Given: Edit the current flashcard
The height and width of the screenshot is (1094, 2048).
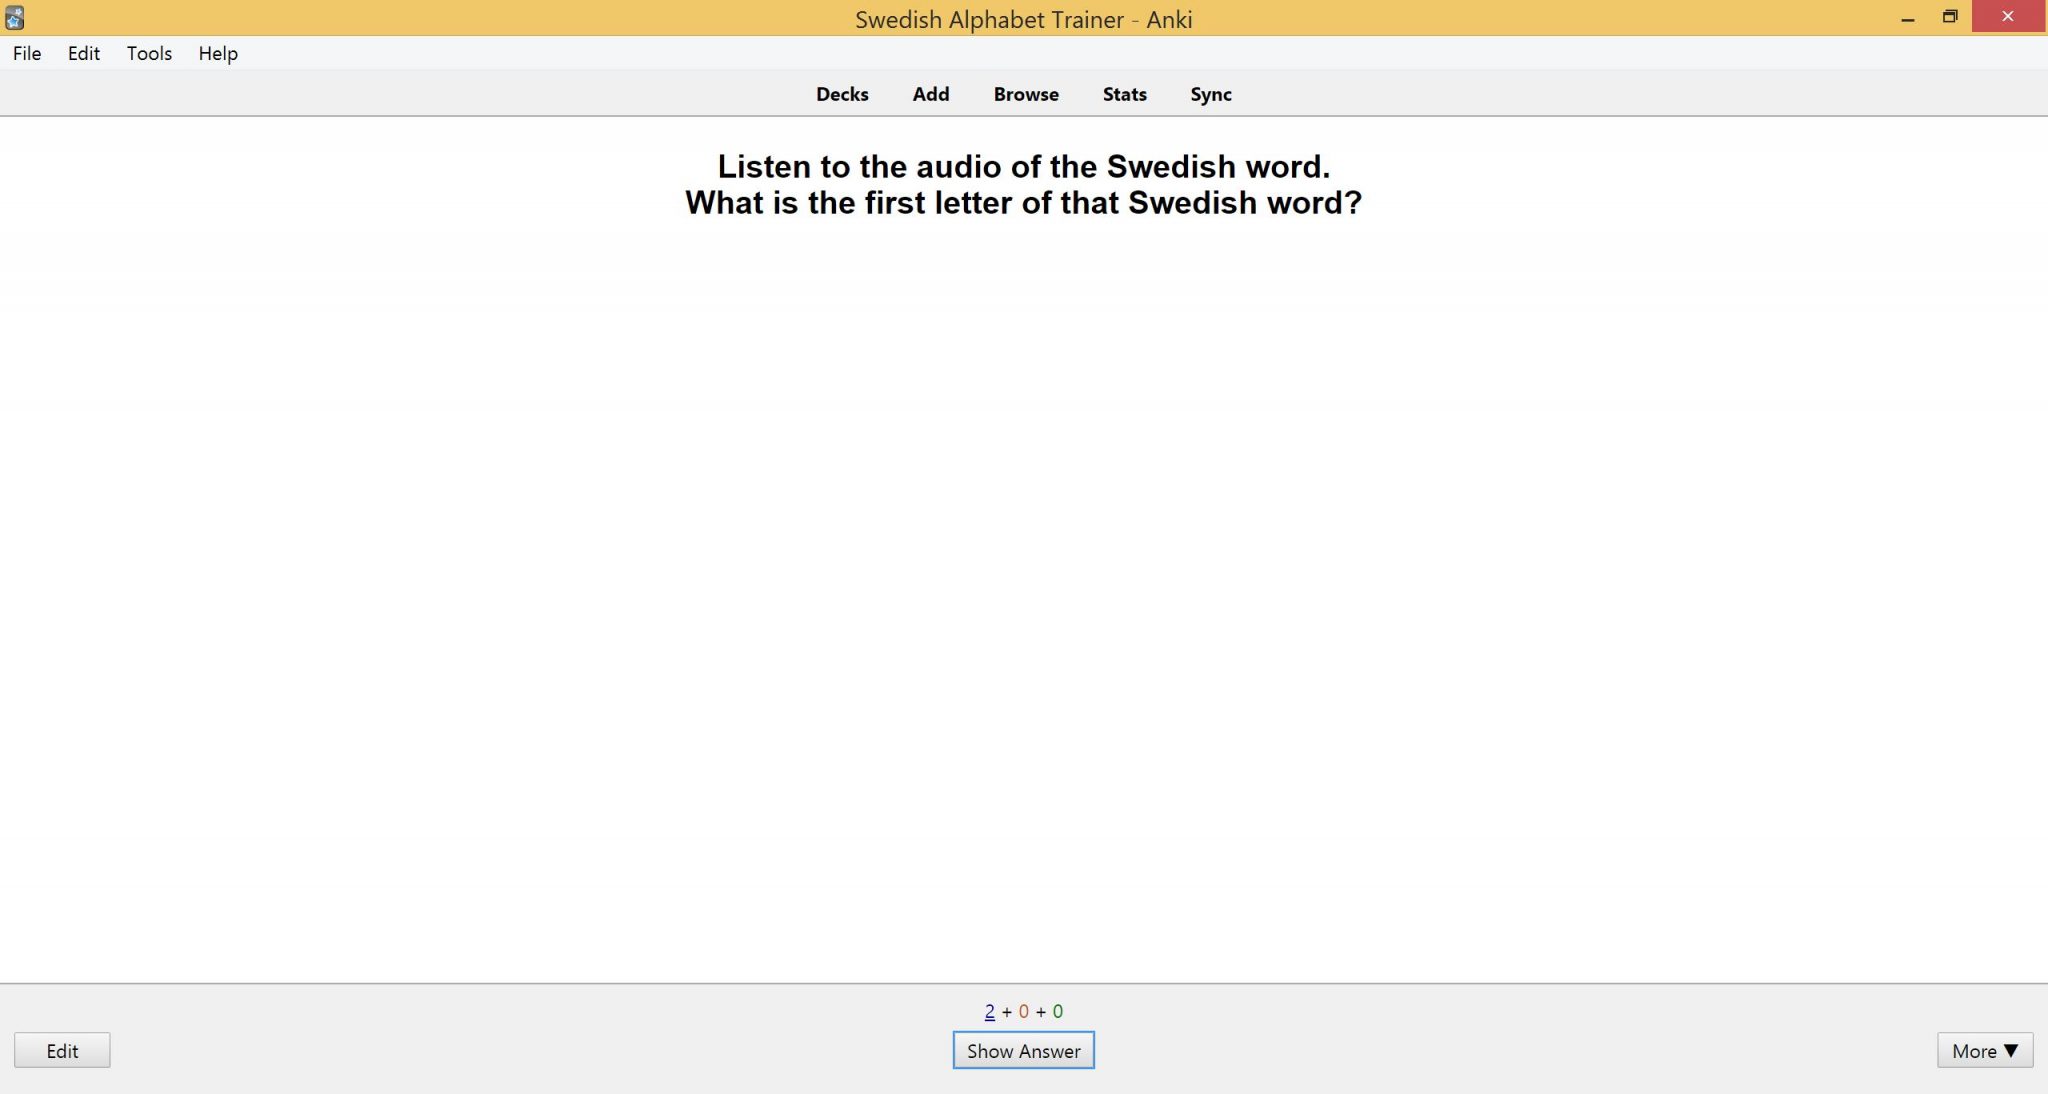Looking at the screenshot, I should pyautogui.click(x=62, y=1050).
